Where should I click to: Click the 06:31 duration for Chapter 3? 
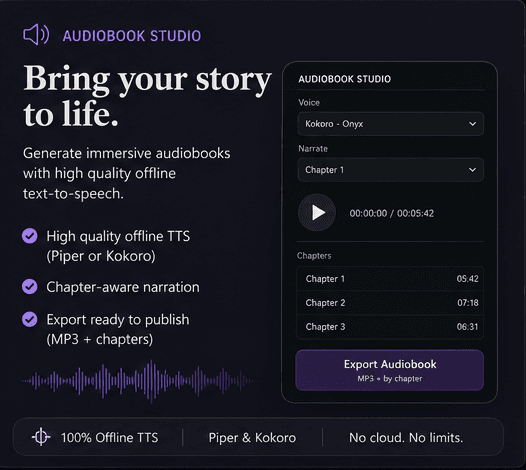pyautogui.click(x=467, y=327)
